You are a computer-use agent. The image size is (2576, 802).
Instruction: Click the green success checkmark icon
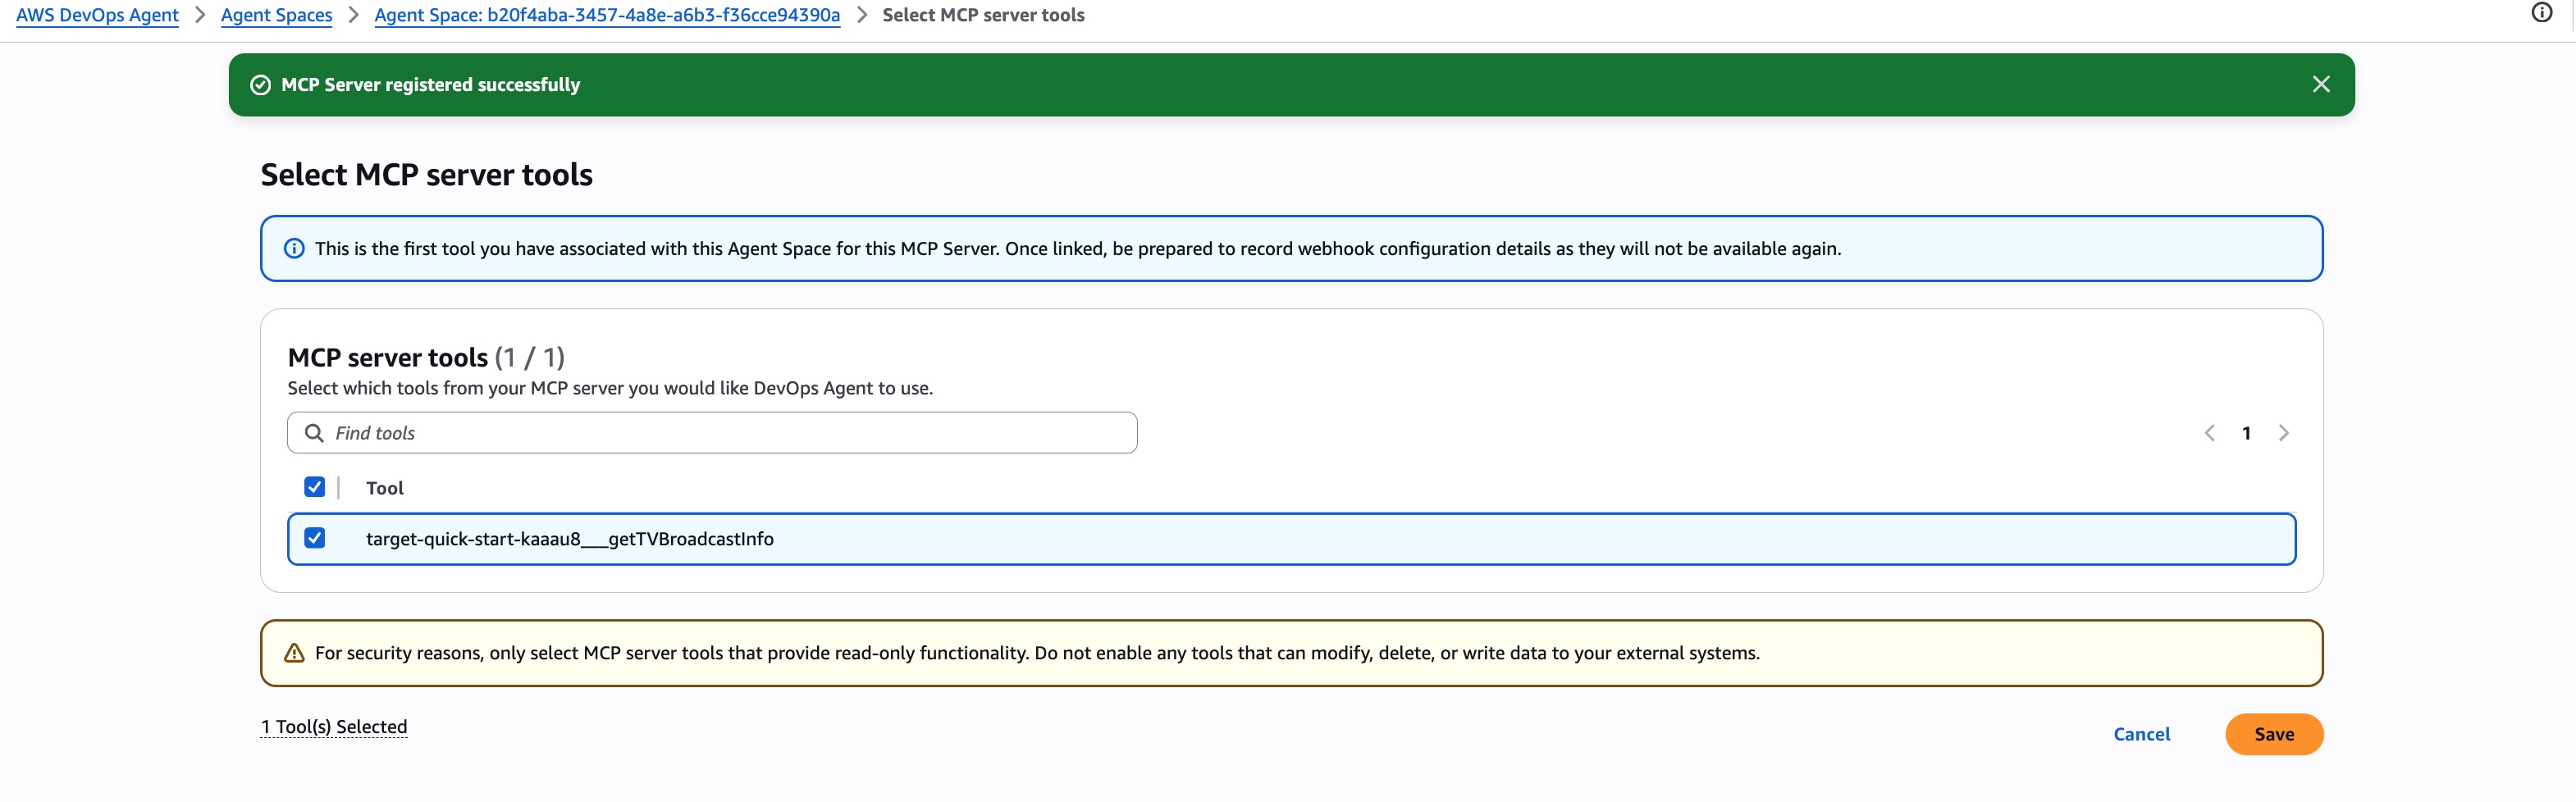tap(260, 85)
